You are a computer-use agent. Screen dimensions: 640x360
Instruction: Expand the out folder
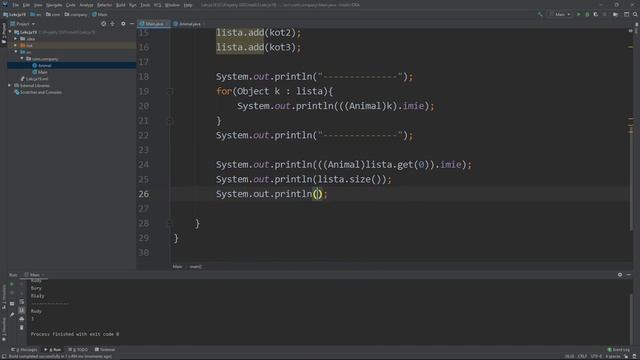(x=16, y=45)
